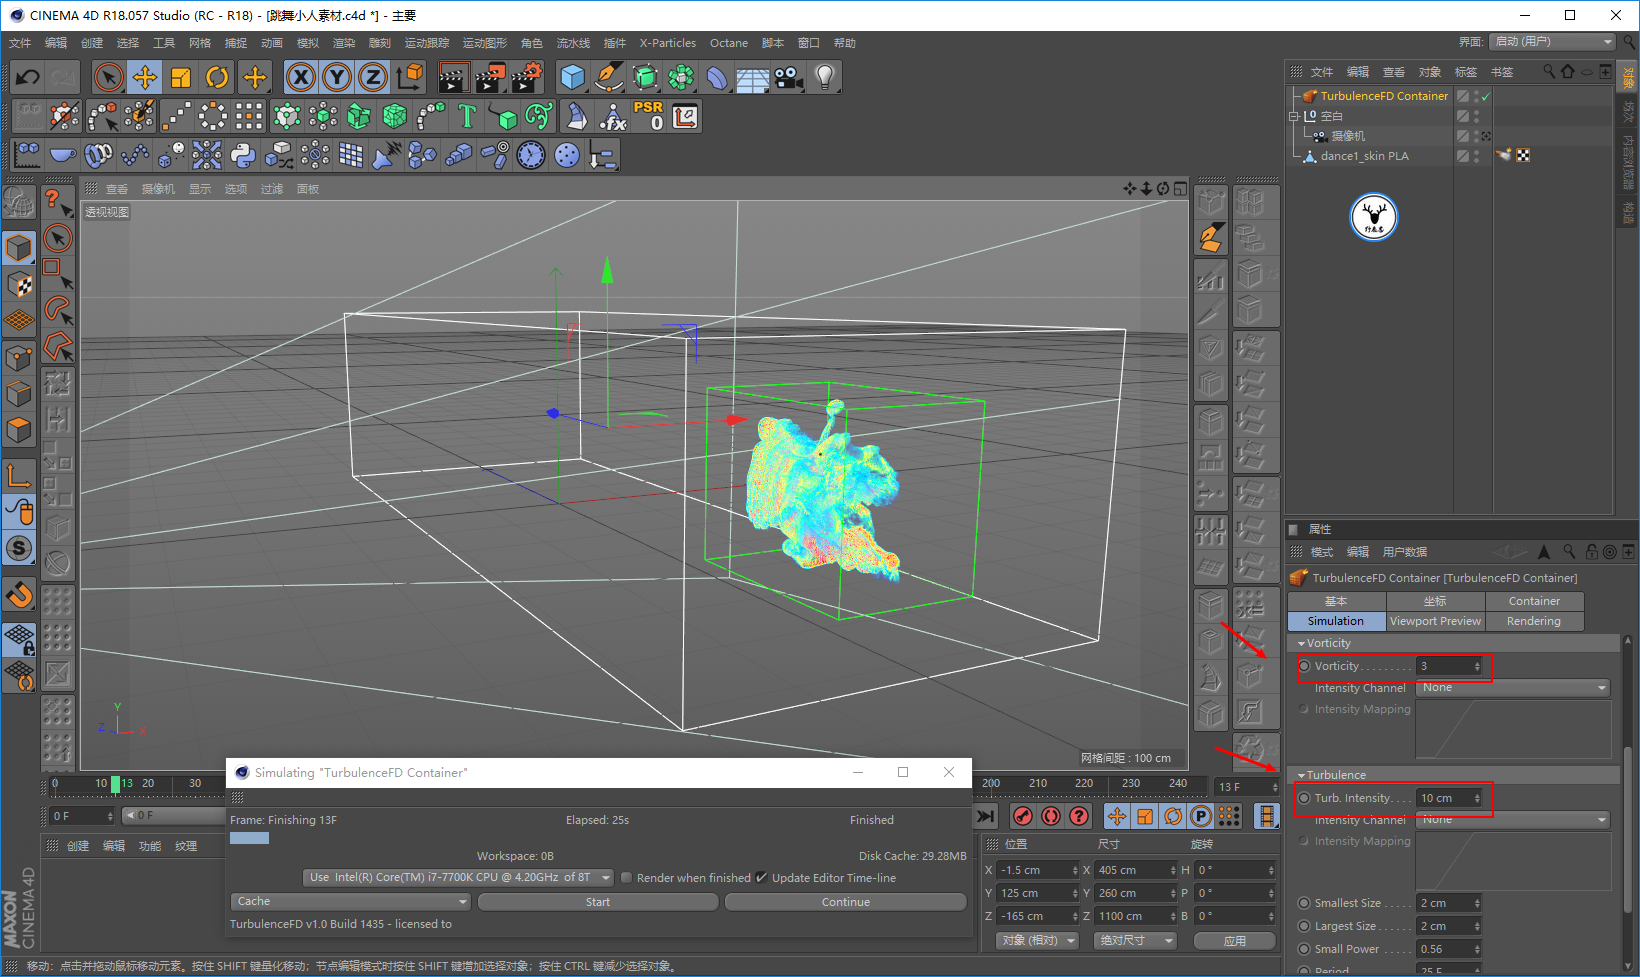The height and width of the screenshot is (977, 1640).
Task: Toggle Smallest Size animation dot
Action: [1304, 903]
